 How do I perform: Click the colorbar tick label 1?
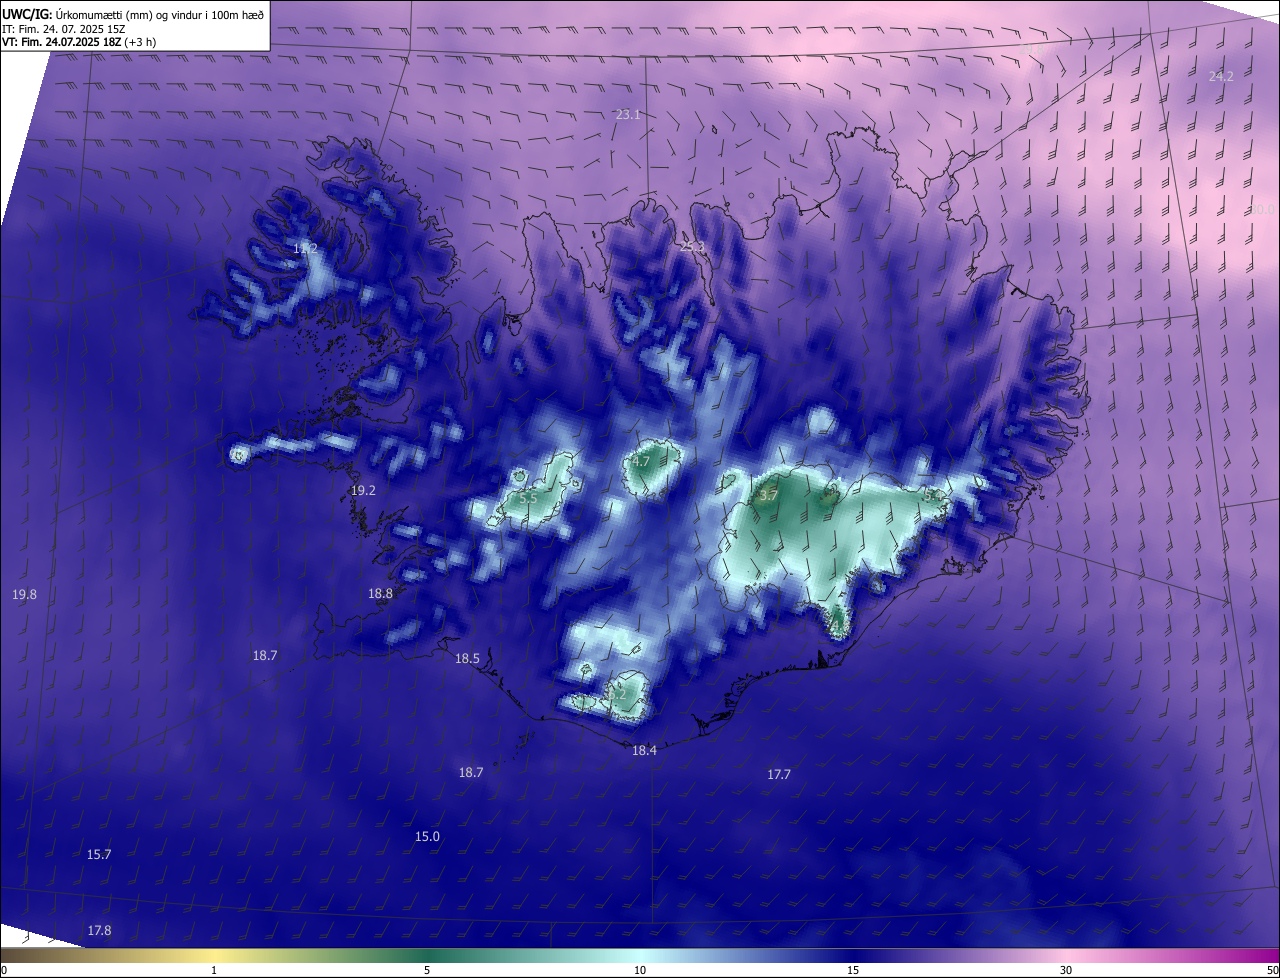click(x=214, y=970)
